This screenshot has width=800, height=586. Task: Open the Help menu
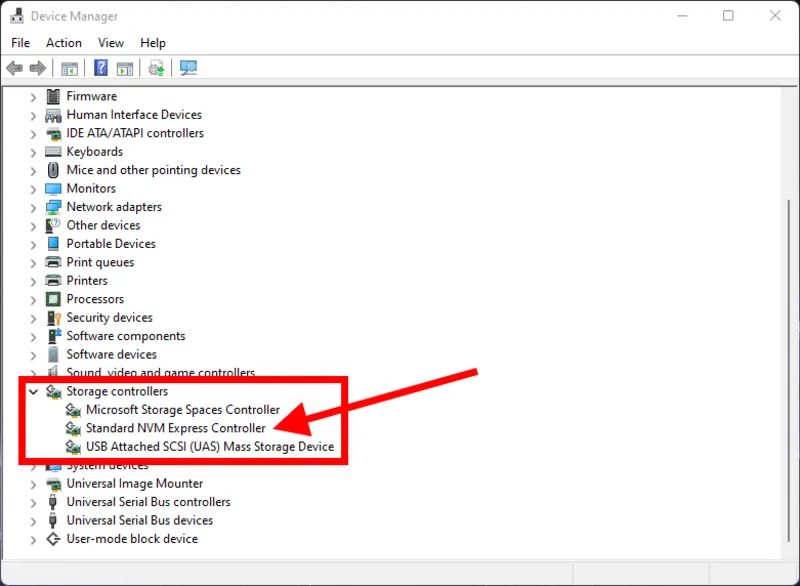[x=153, y=43]
